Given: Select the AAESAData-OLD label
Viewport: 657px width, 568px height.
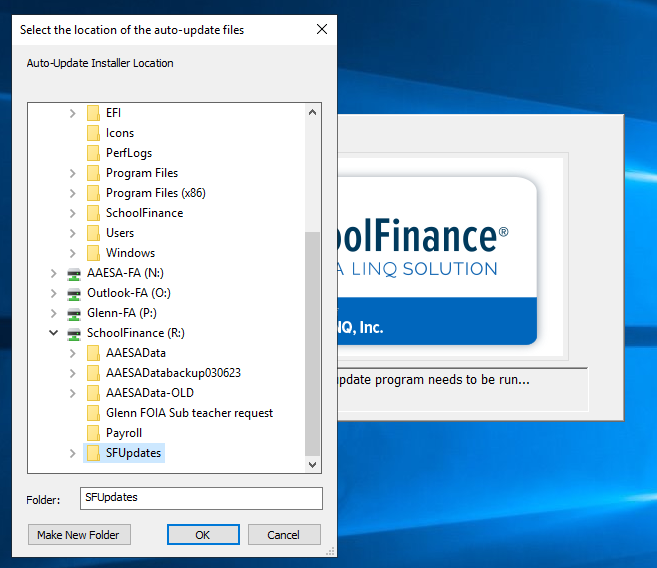Looking at the screenshot, I should pos(150,393).
